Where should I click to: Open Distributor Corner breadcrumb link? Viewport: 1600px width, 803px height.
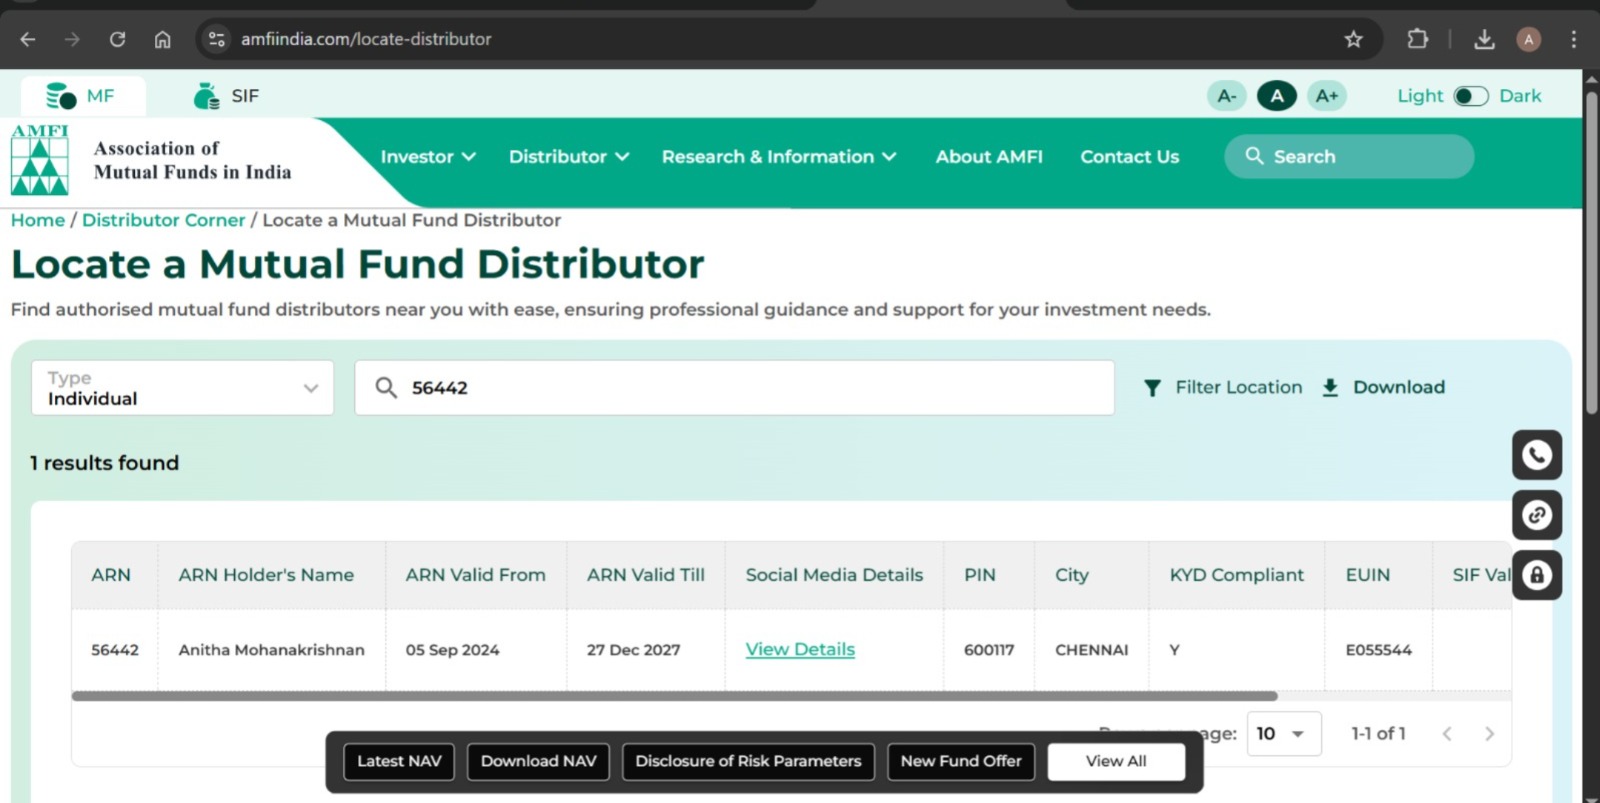163,220
